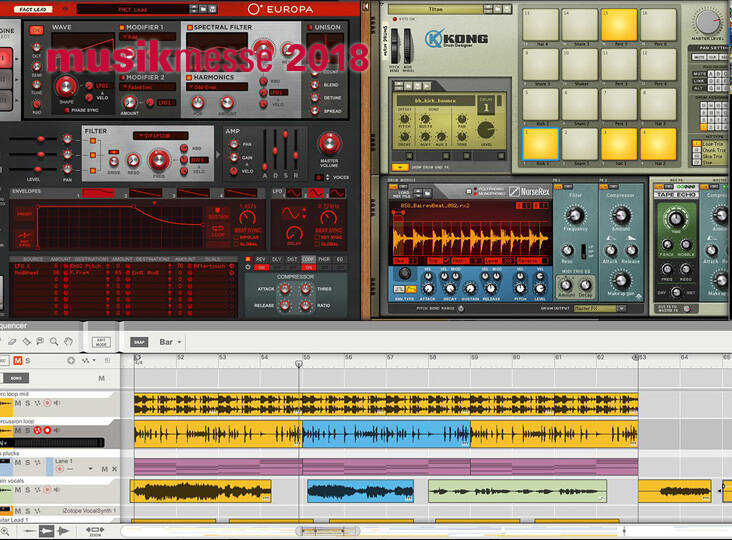Select the Magnify tool in the sequencer toolbar
Screen dimensions: 732x540
[x=54, y=342]
